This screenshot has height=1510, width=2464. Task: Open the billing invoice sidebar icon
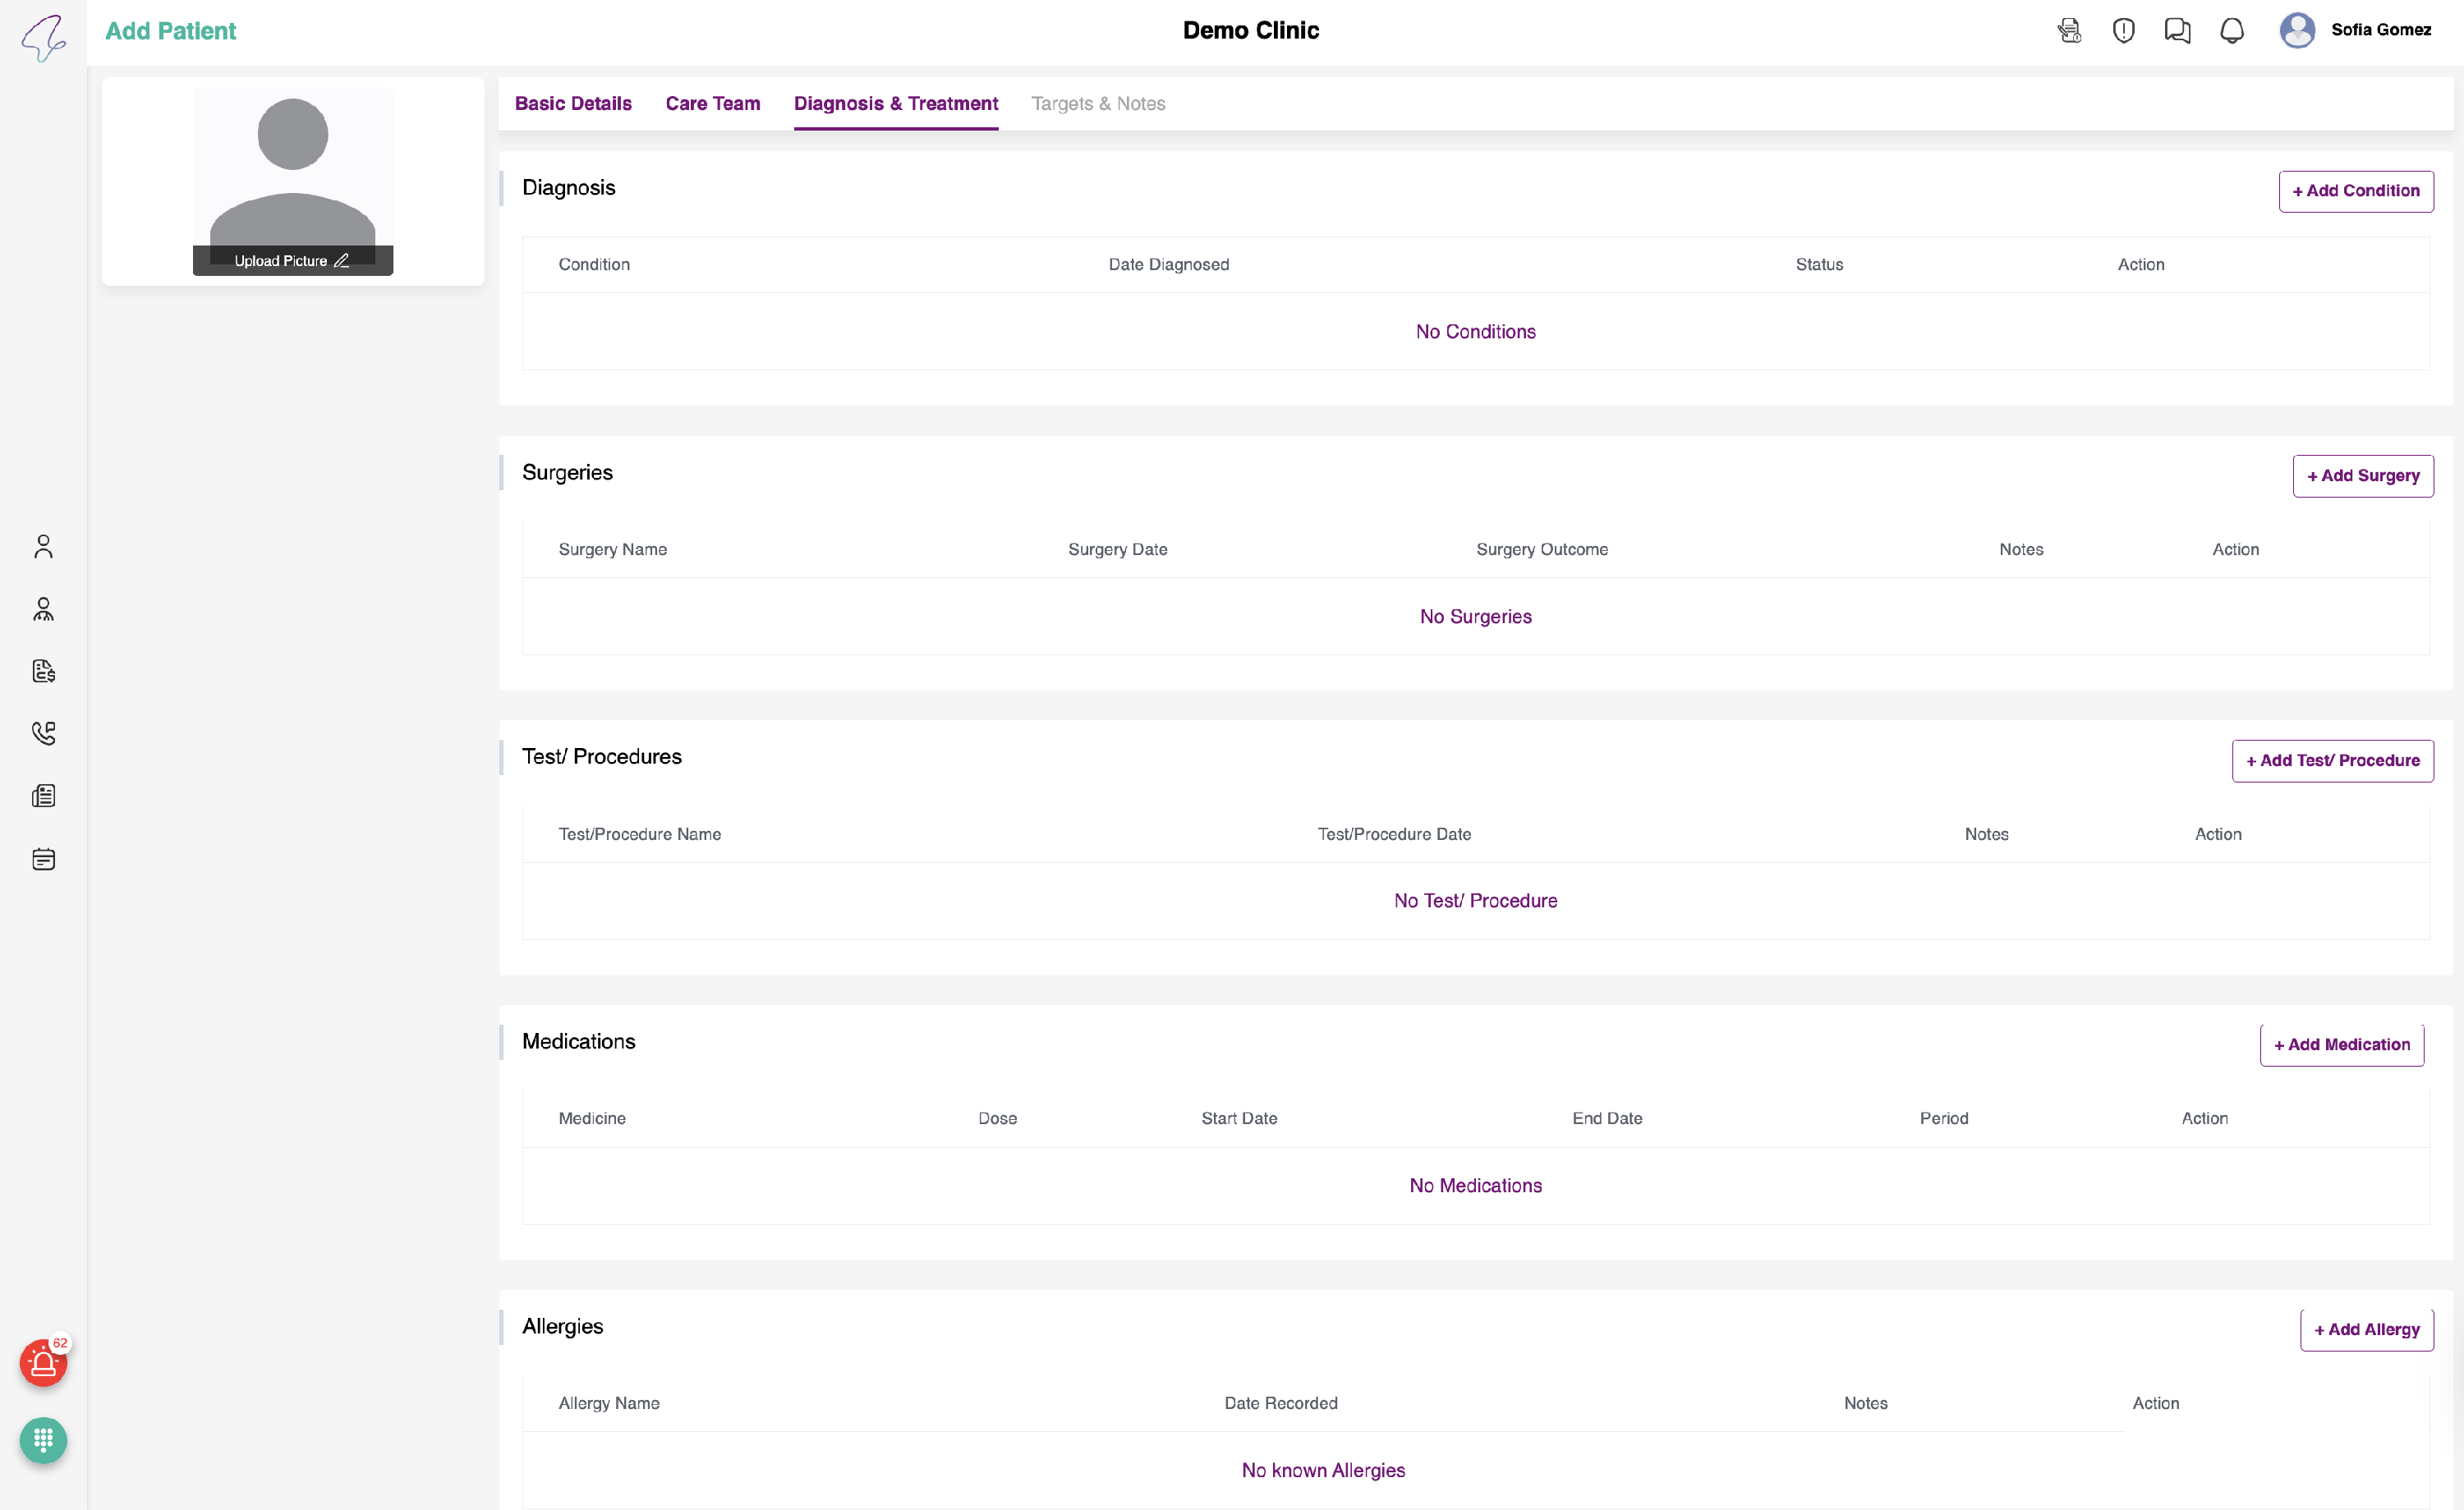43,671
